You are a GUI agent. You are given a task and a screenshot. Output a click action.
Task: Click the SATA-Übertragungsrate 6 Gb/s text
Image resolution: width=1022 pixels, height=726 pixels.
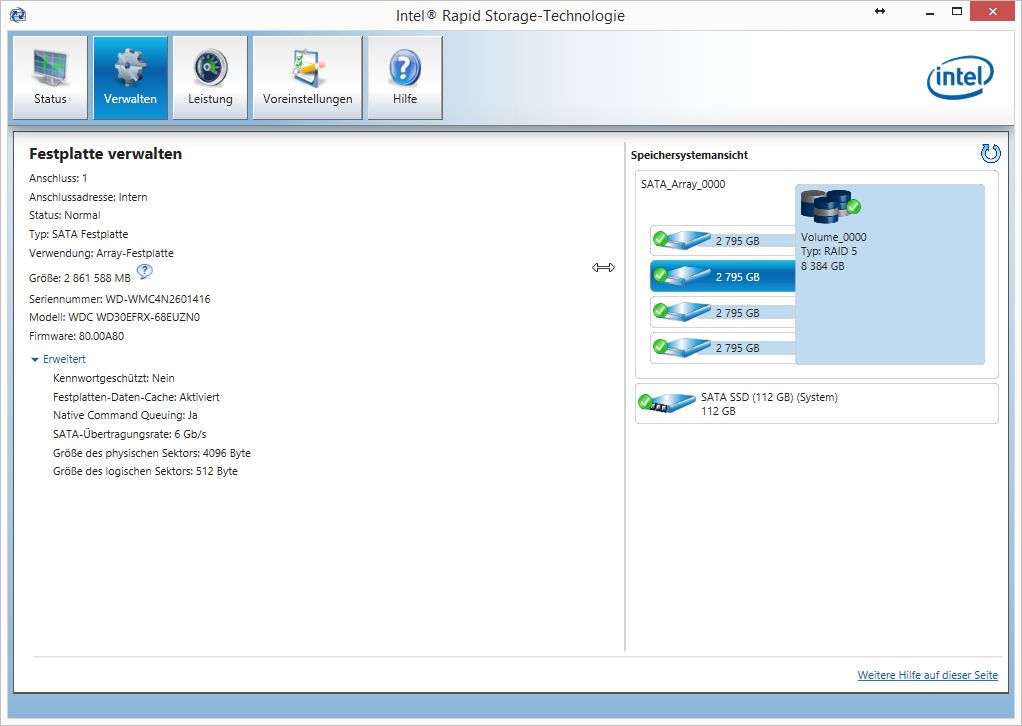(130, 434)
